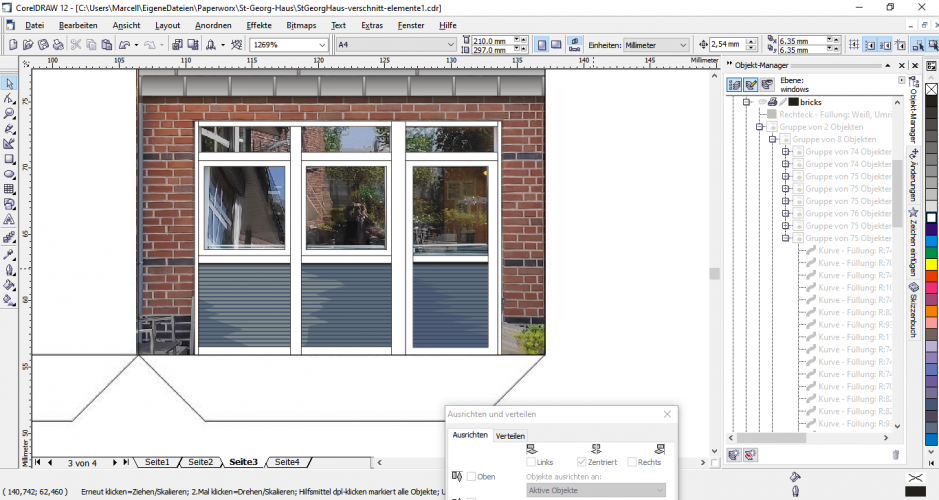Viewport: 939px width, 500px height.
Task: Select the Freehand drawing tool
Action: click(9, 129)
